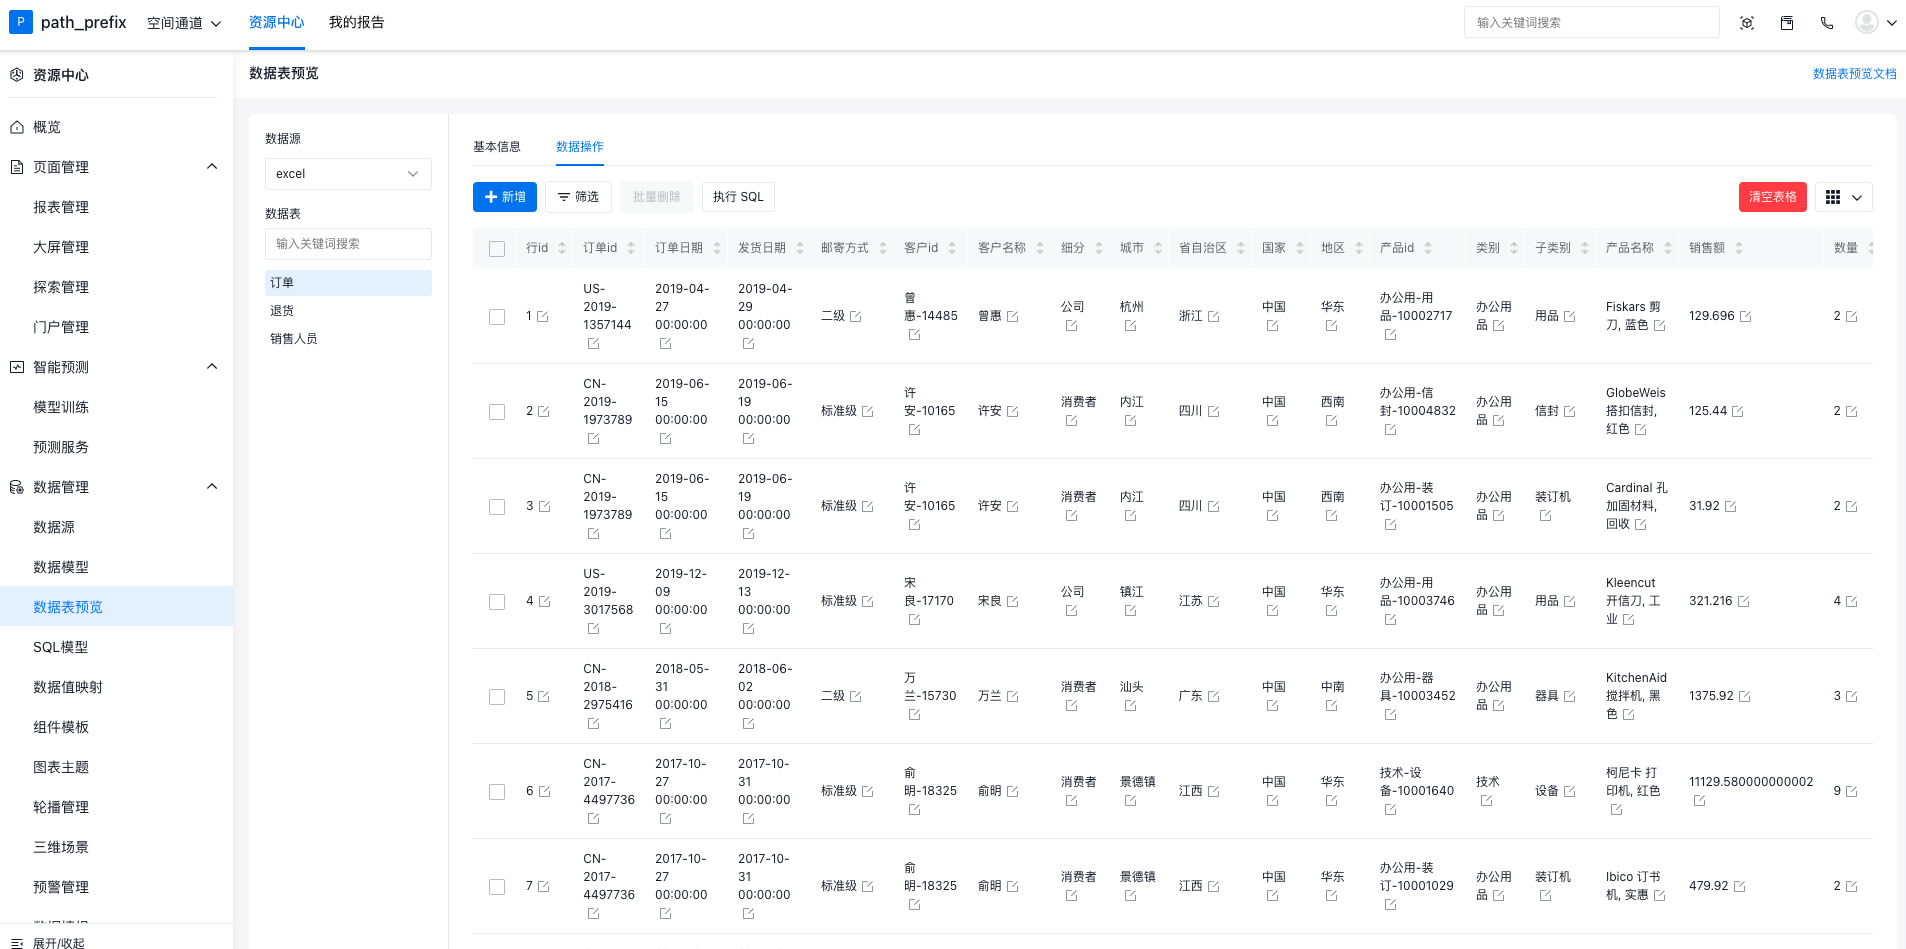This screenshot has width=1906, height=949.
Task: Check the row 5 checkbox
Action: pos(497,697)
